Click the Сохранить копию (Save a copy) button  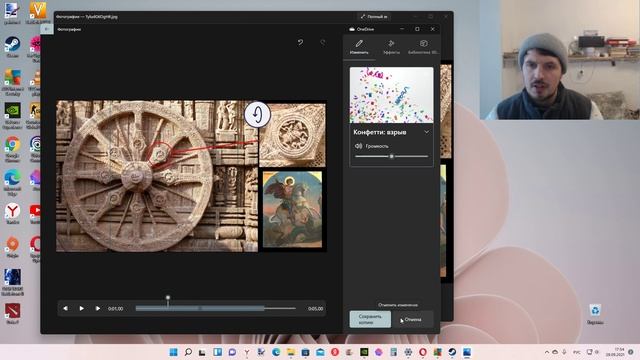(370, 319)
